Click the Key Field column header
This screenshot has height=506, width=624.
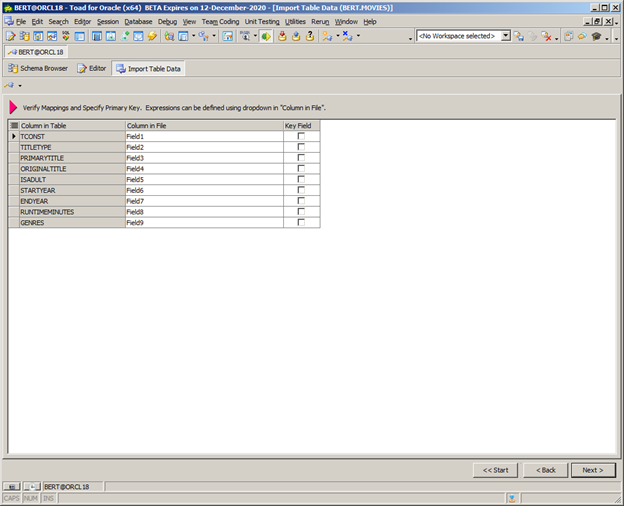302,125
